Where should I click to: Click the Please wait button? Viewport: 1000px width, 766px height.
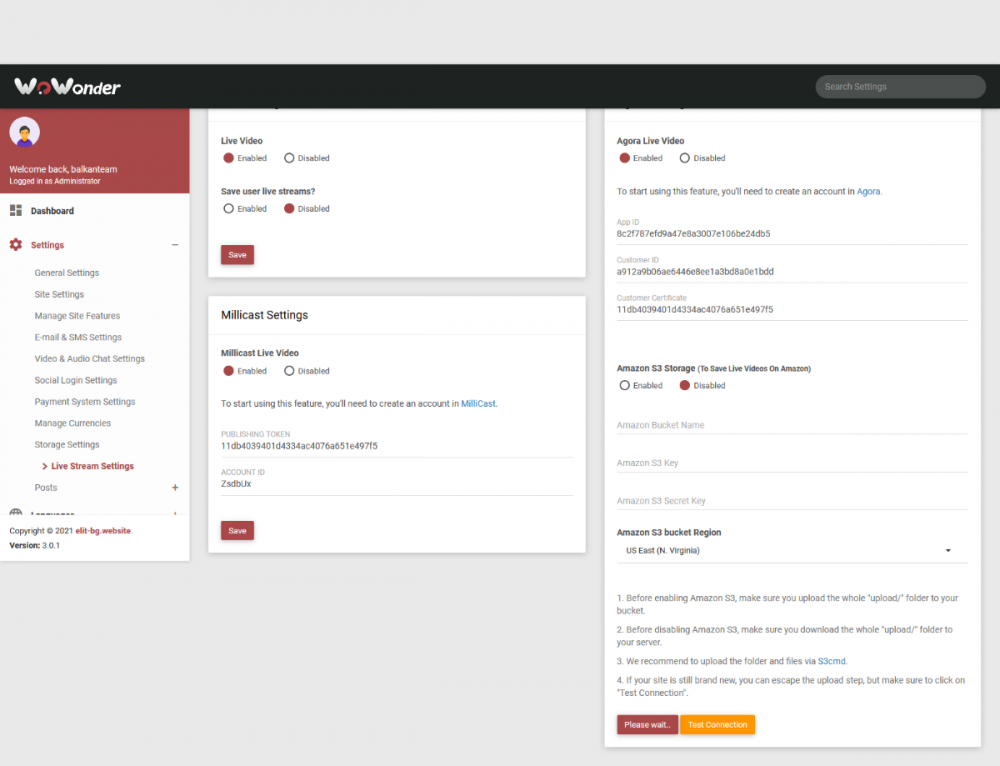tap(647, 725)
